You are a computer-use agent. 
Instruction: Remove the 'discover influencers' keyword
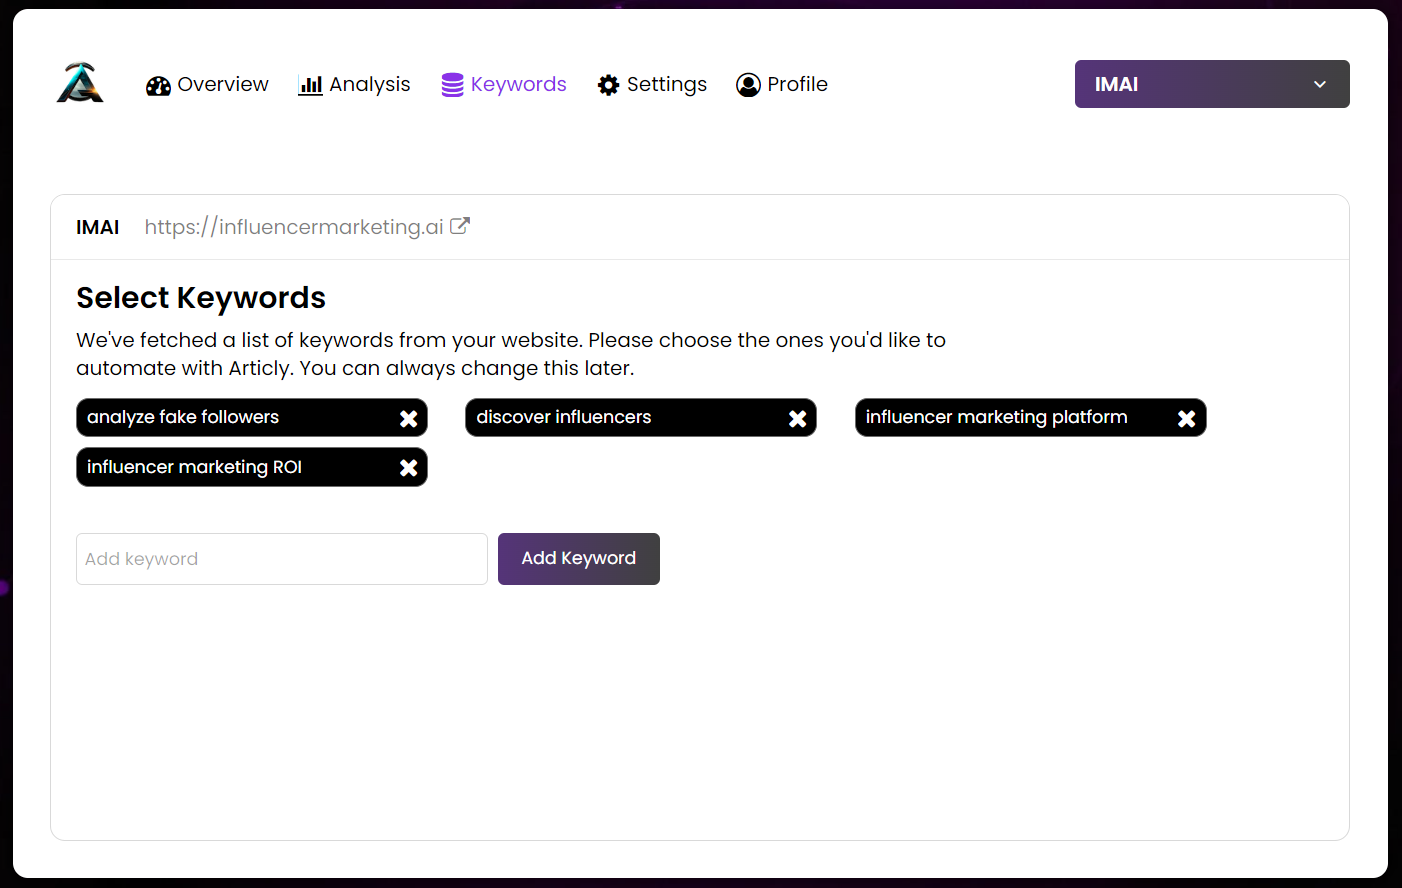(x=797, y=419)
